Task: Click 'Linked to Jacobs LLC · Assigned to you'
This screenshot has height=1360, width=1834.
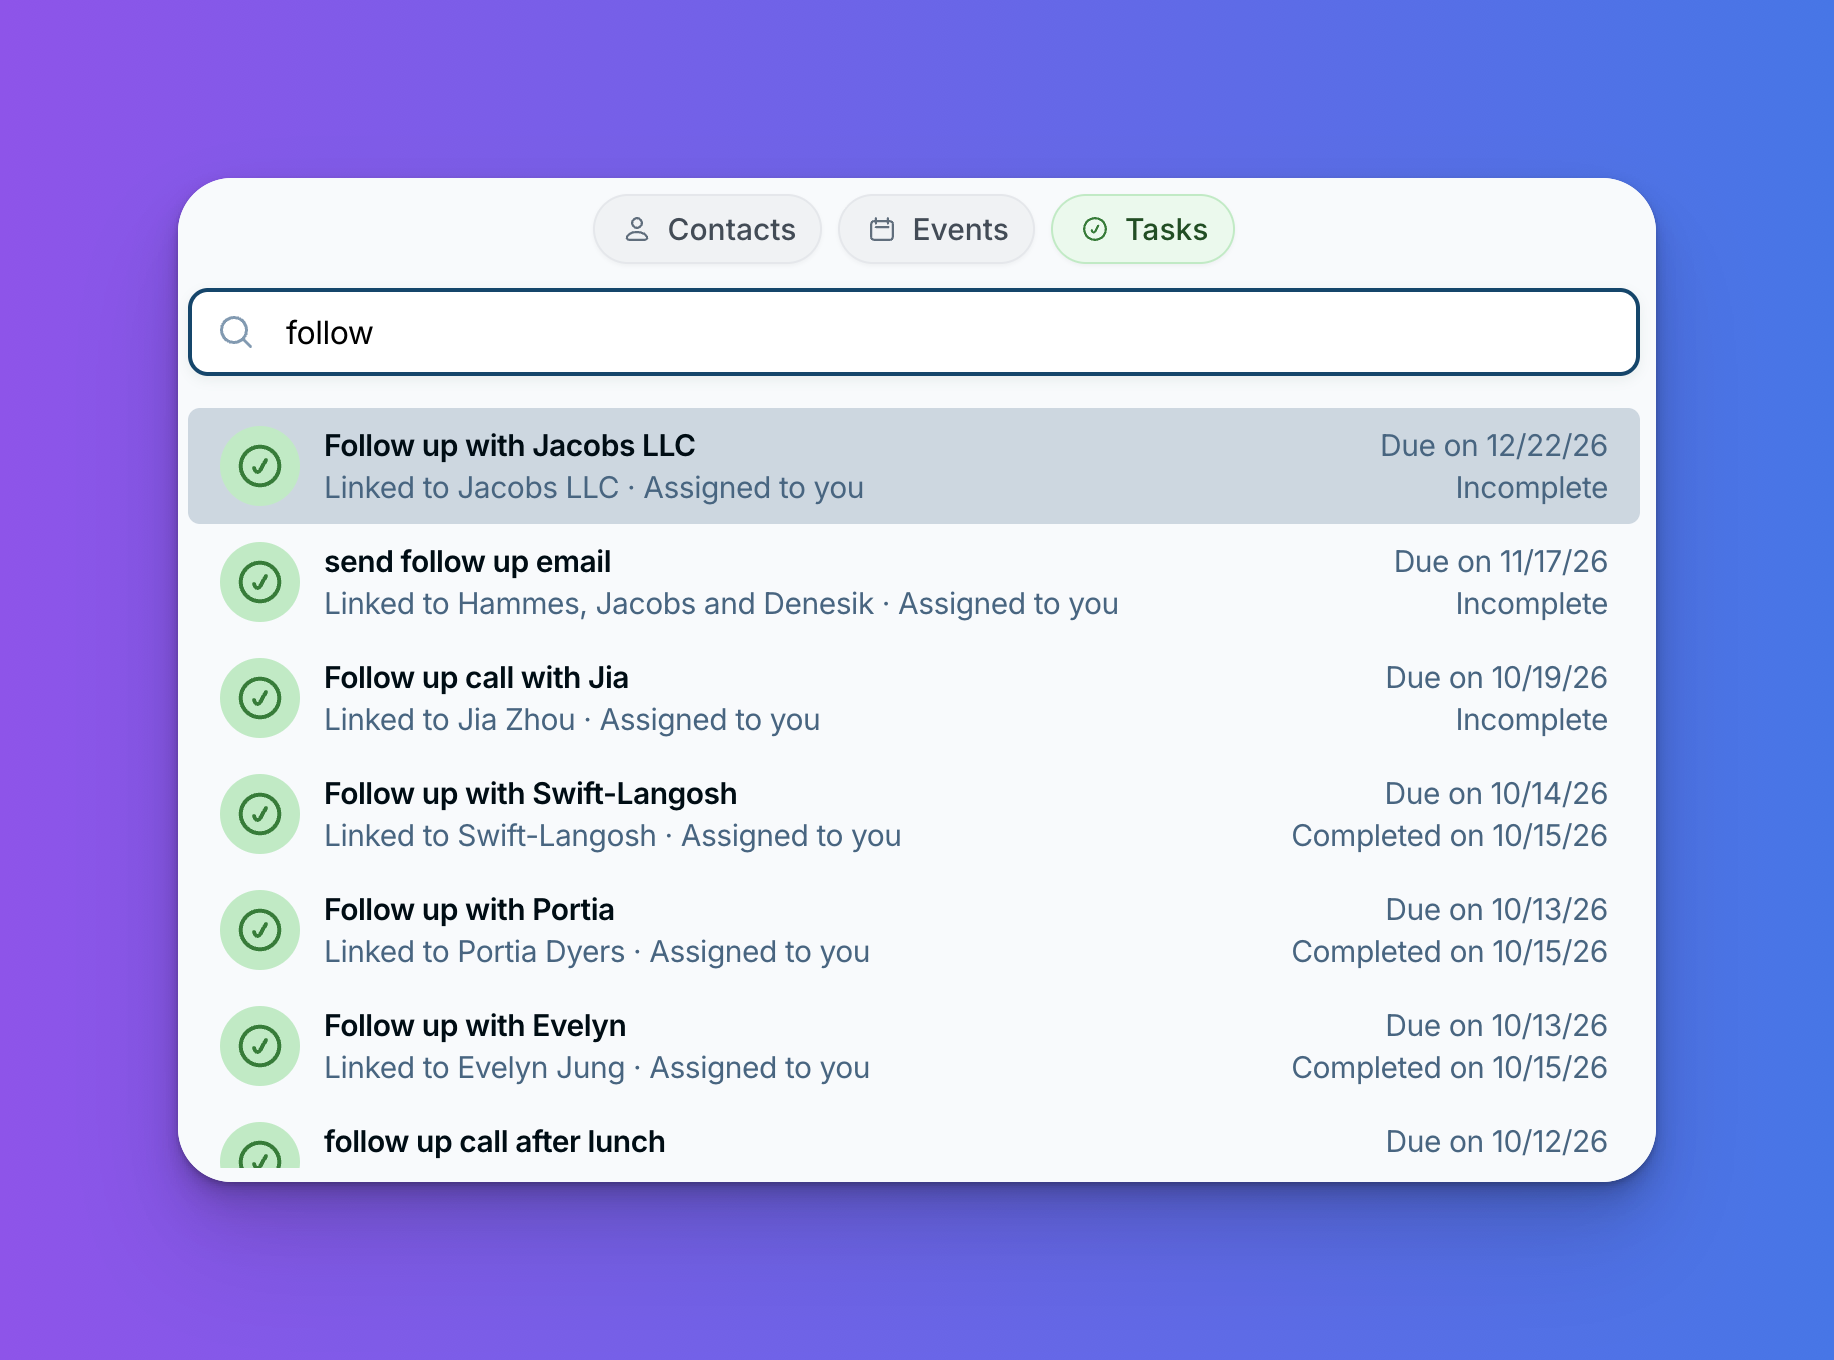Action: pyautogui.click(x=594, y=488)
